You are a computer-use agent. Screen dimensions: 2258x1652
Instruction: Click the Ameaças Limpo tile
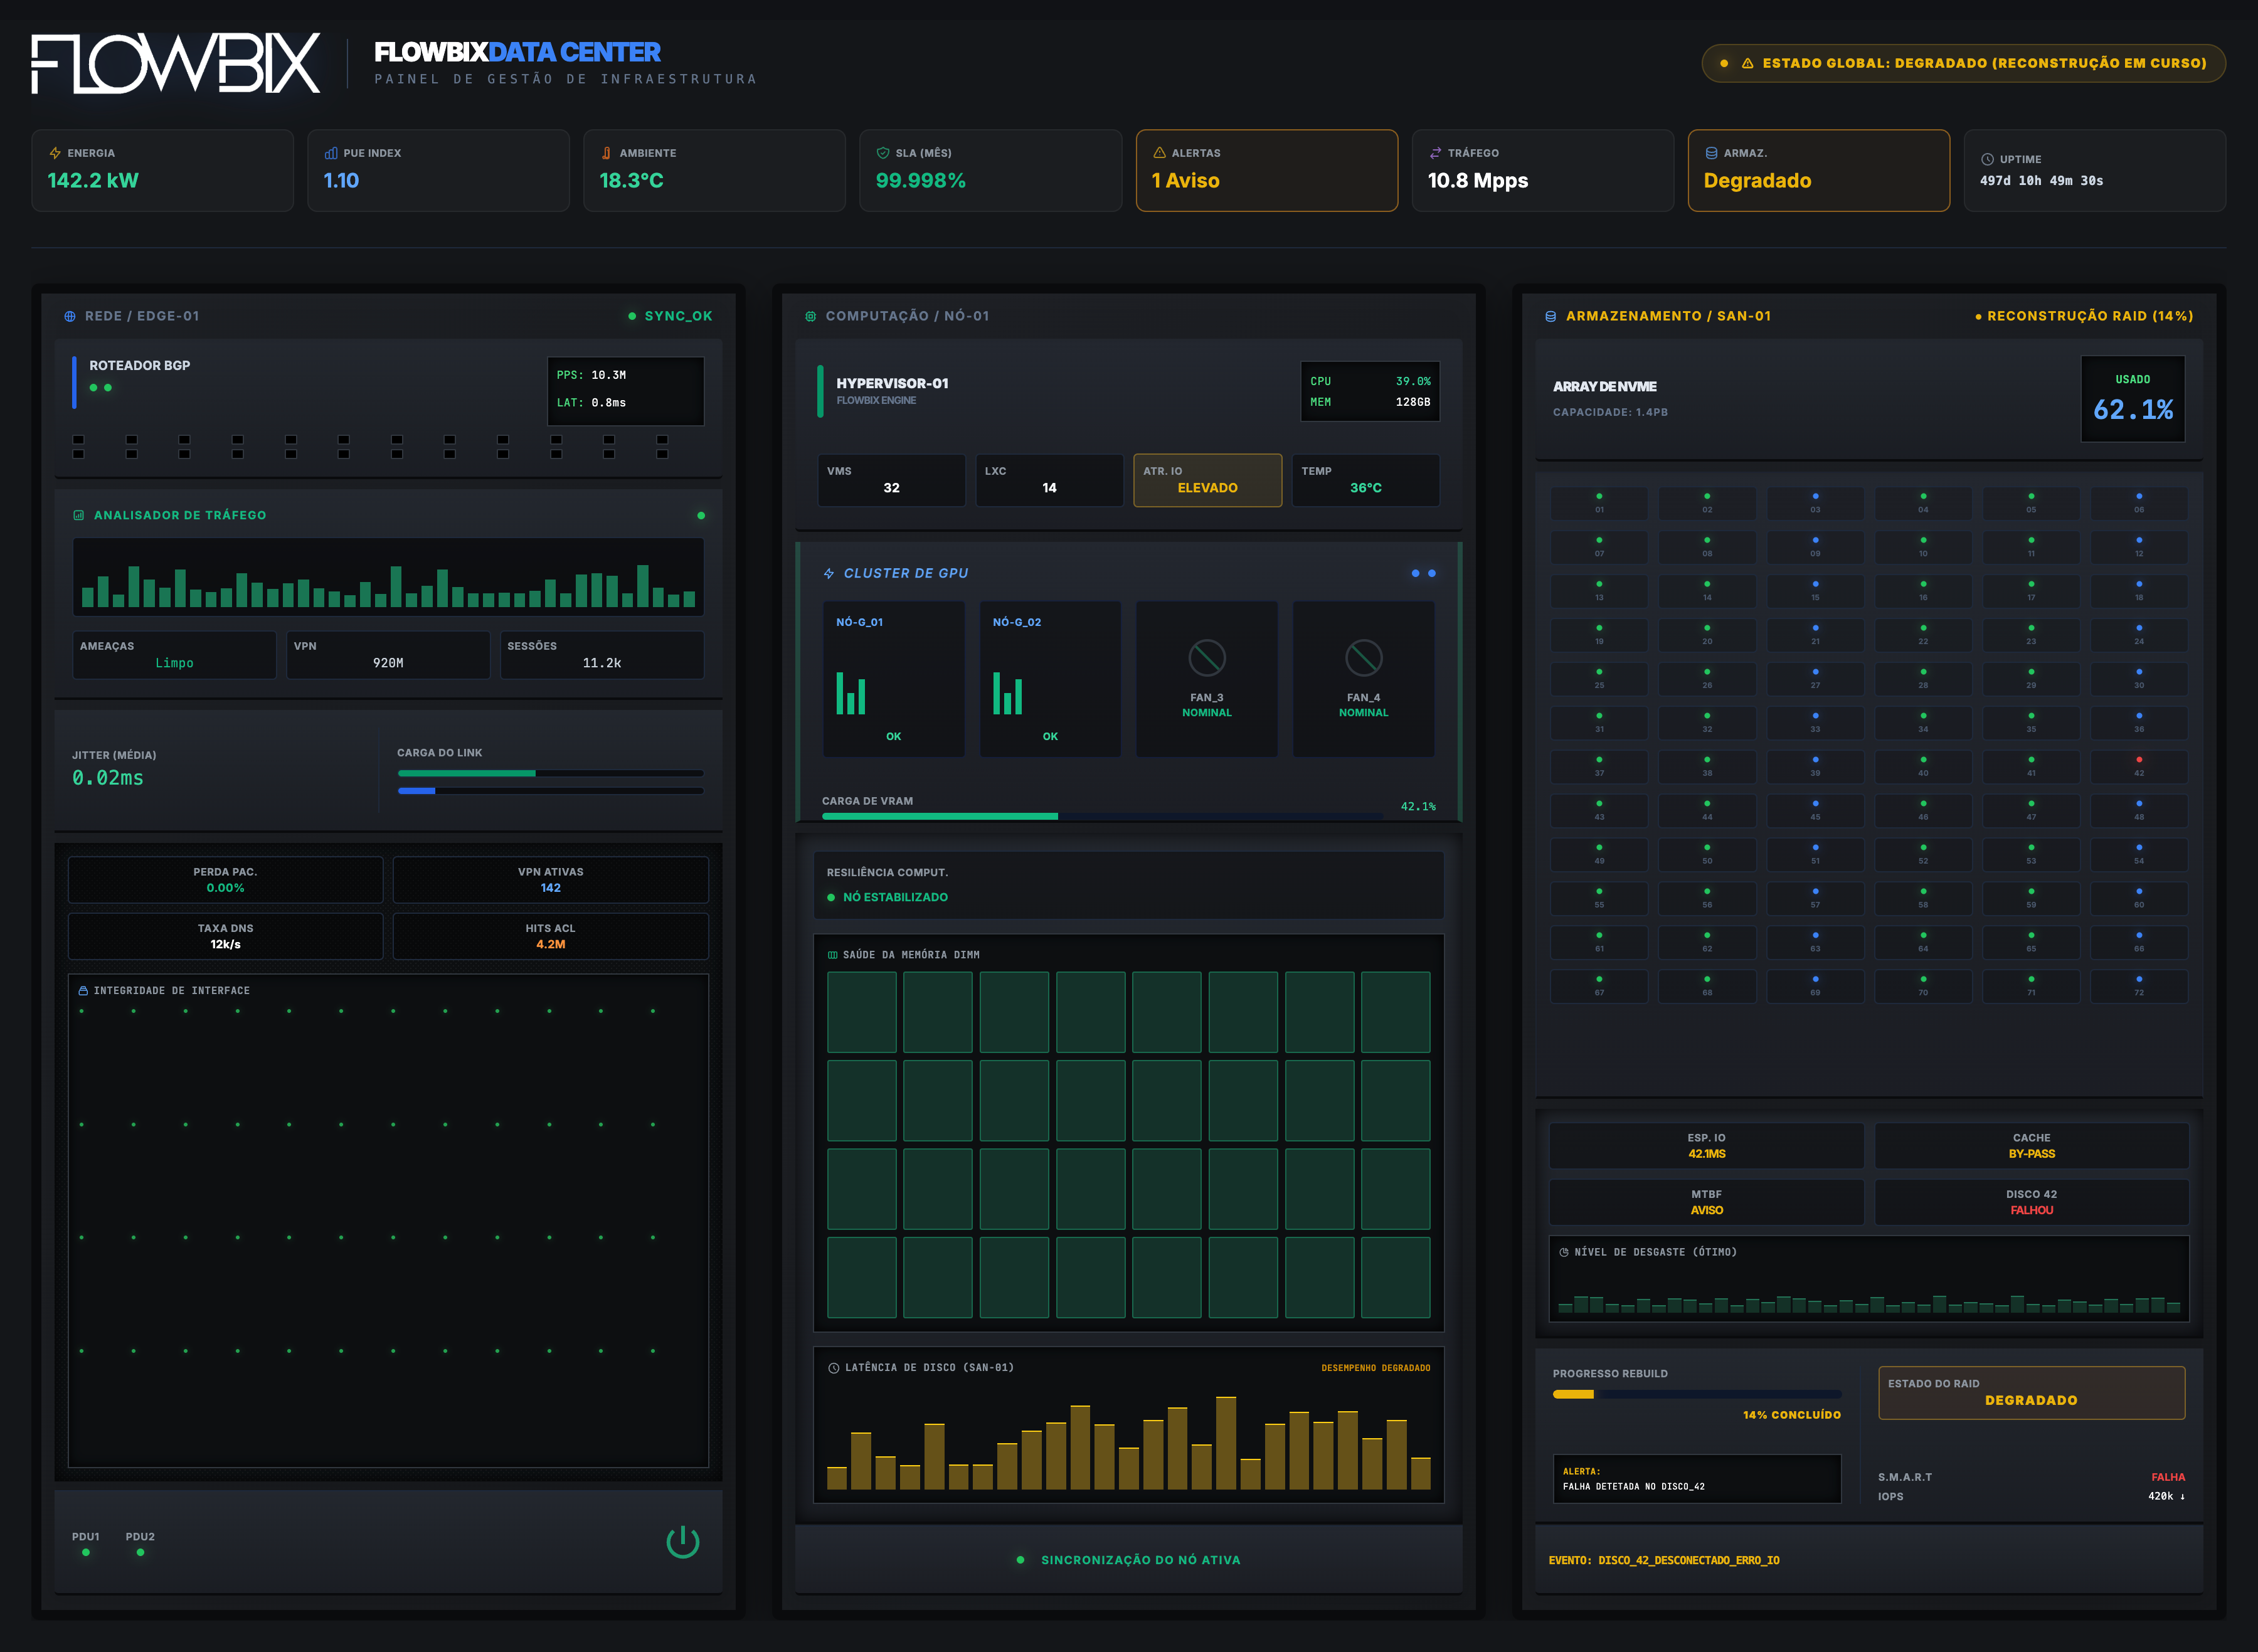tap(174, 655)
